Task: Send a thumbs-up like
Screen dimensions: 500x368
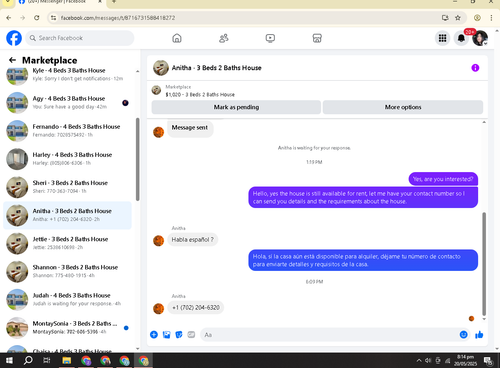Action: point(479,335)
